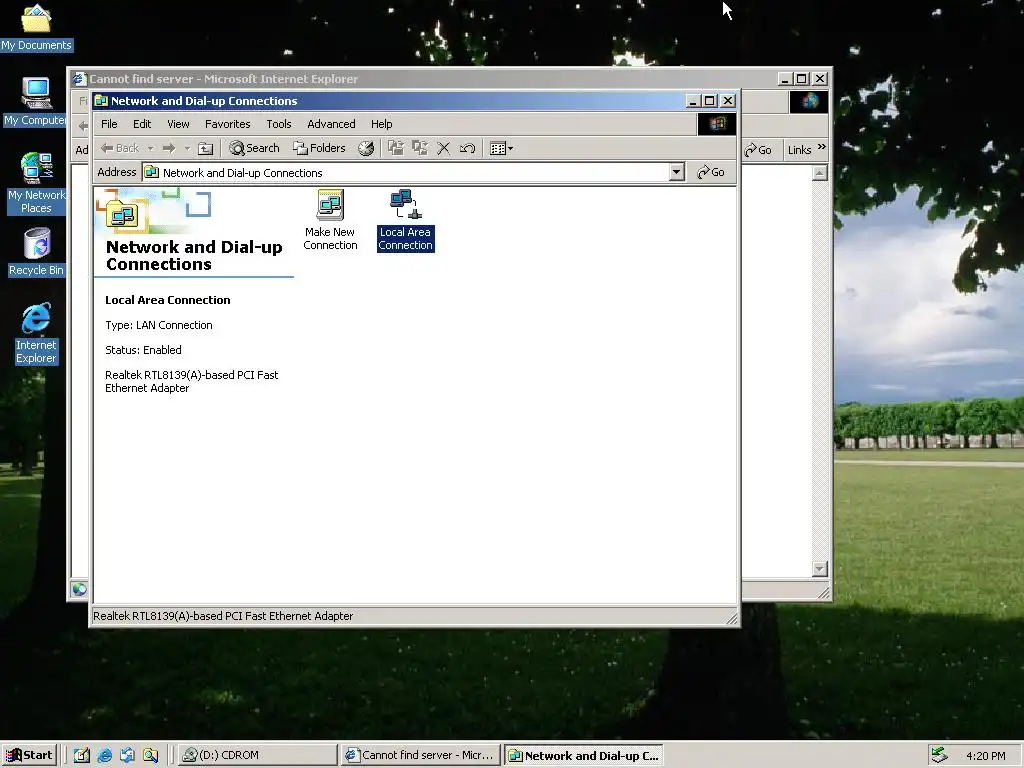Switch to (D:) CDROM taskbar button
Screen dimensions: 1024x768
(x=257, y=756)
